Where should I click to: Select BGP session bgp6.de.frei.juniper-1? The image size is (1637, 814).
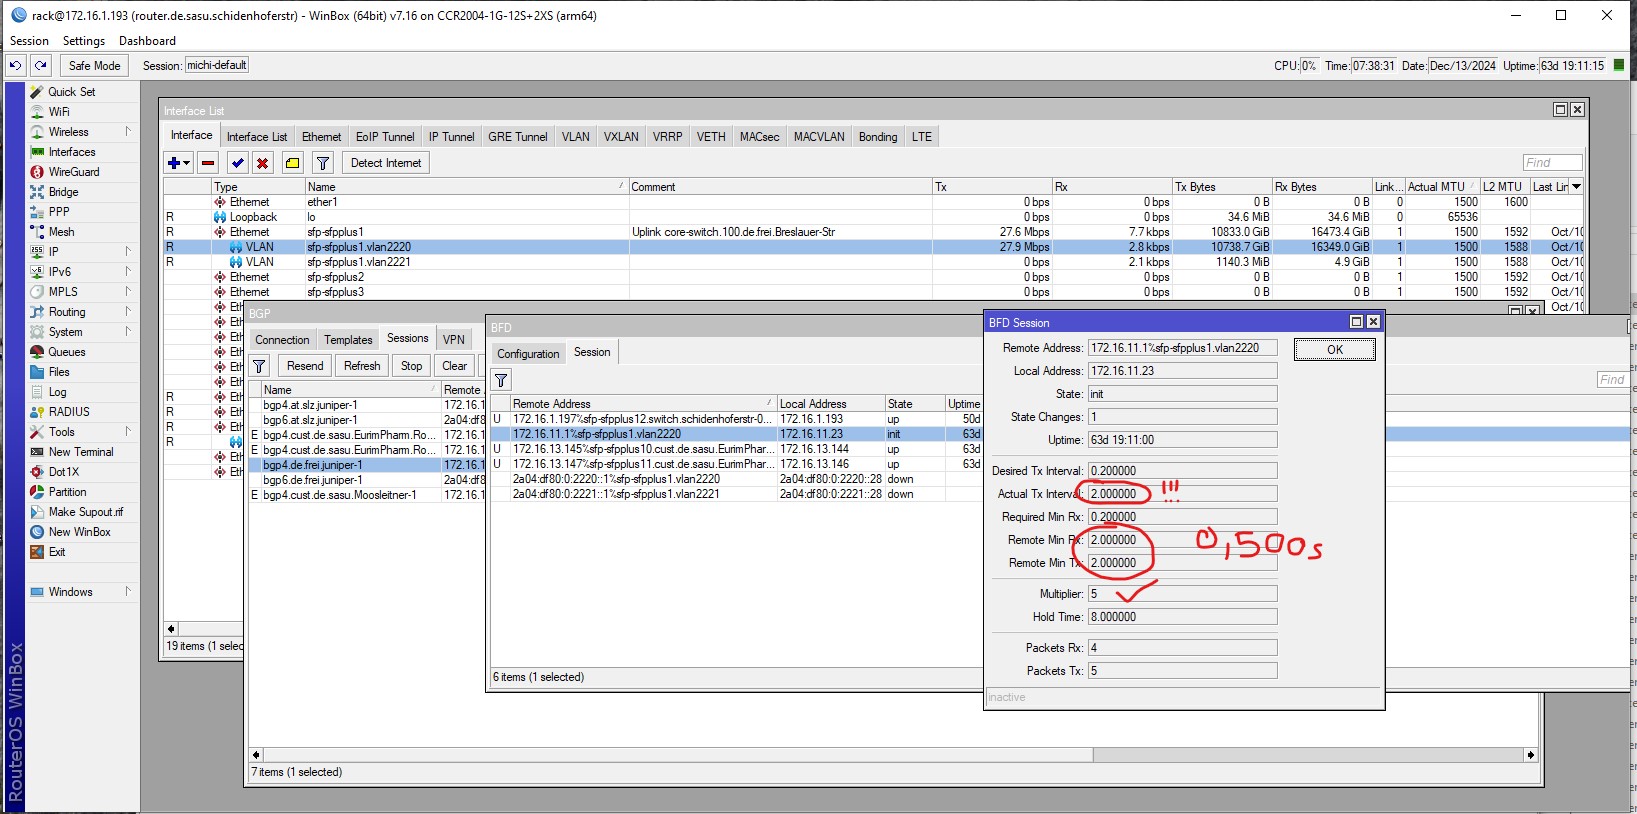point(365,480)
